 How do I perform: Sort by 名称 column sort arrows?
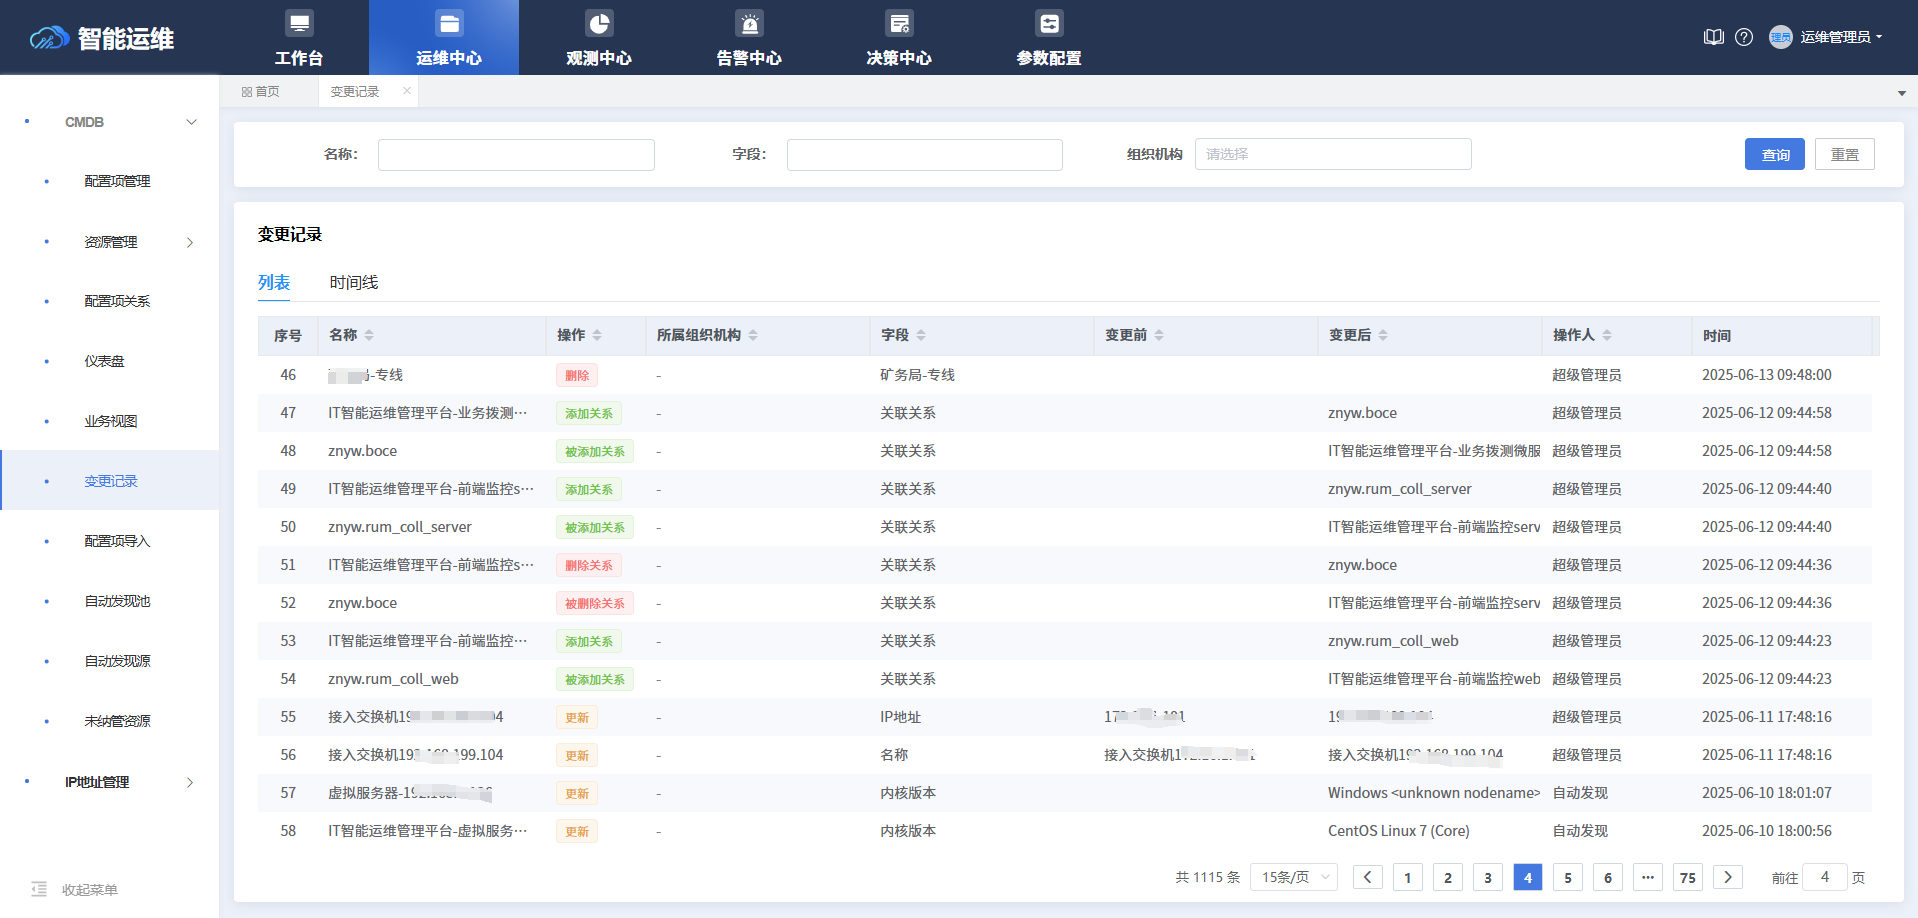pos(369,335)
